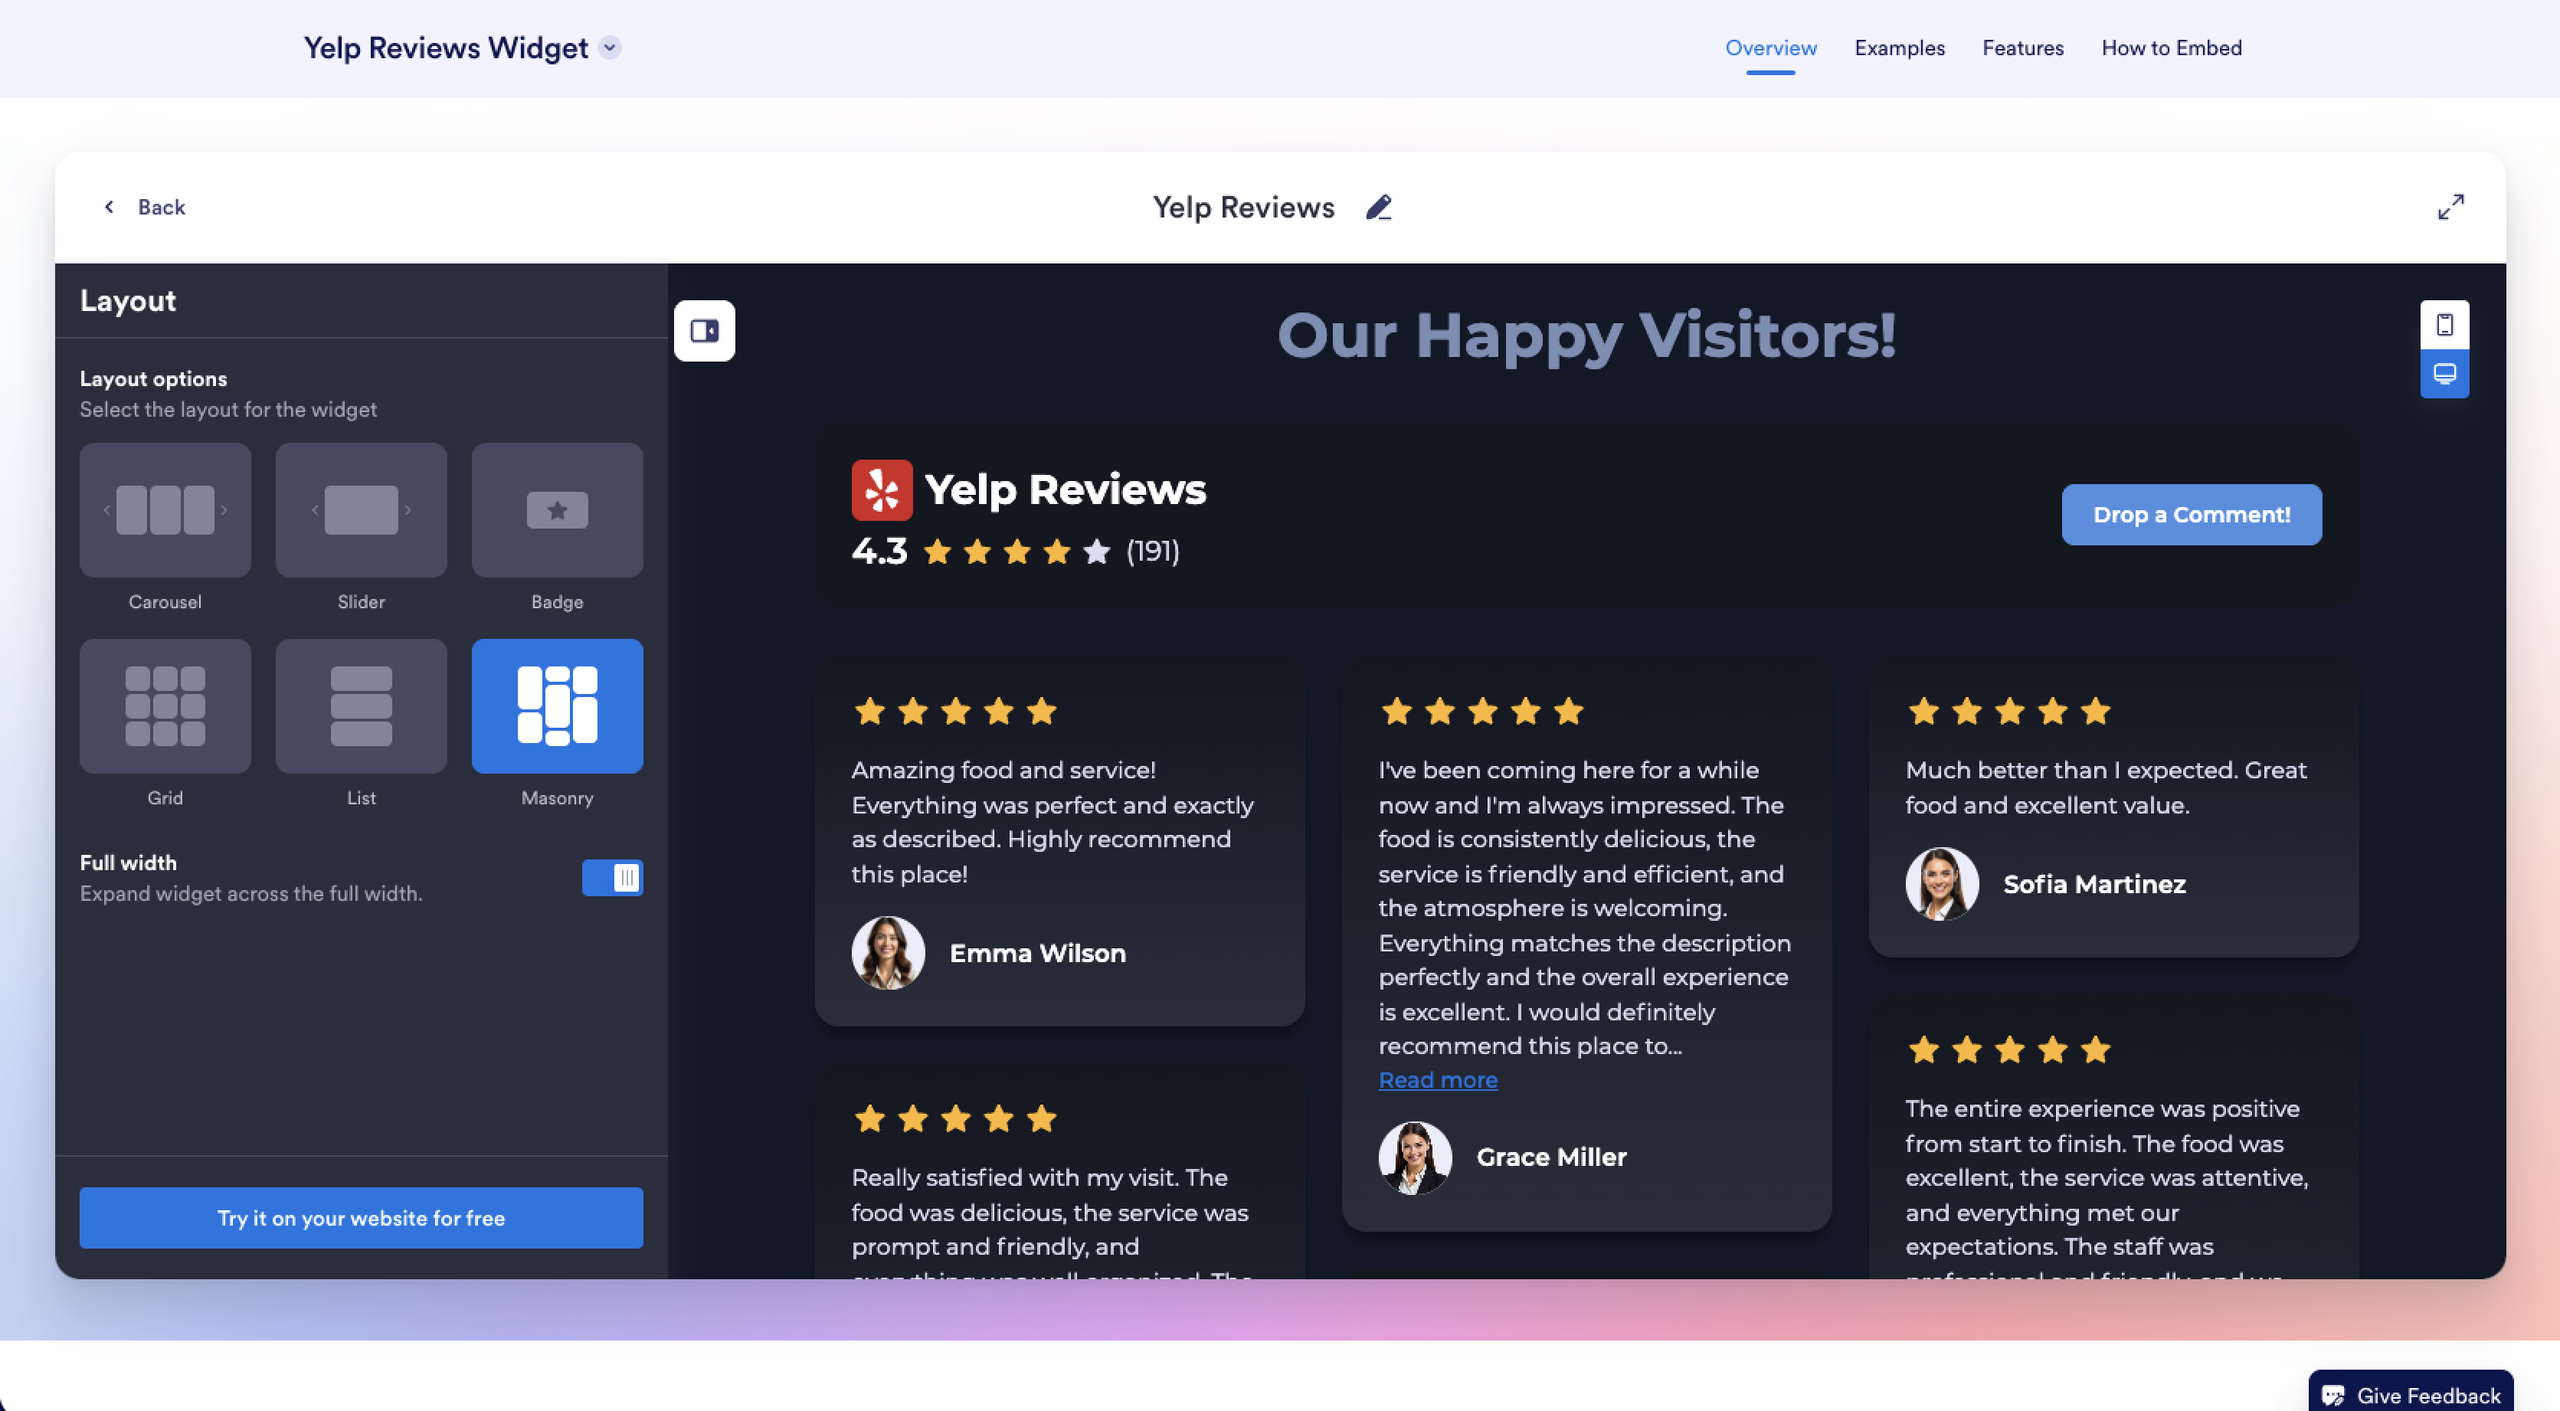
Task: Click the star rating in Grace Miller's review
Action: tap(1483, 711)
